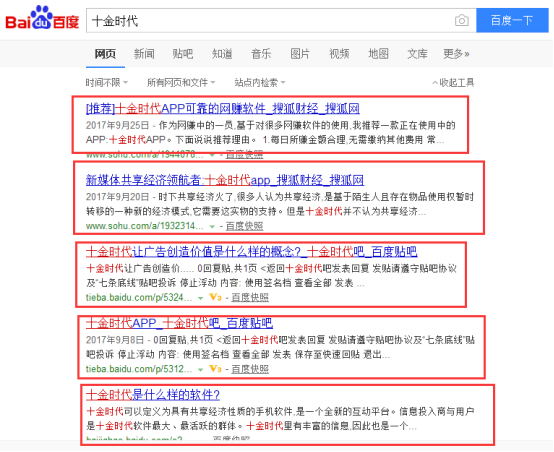The width and height of the screenshot is (554, 452).
Task: Open the 站点内检索 site search dropdown
Action: pos(260,83)
